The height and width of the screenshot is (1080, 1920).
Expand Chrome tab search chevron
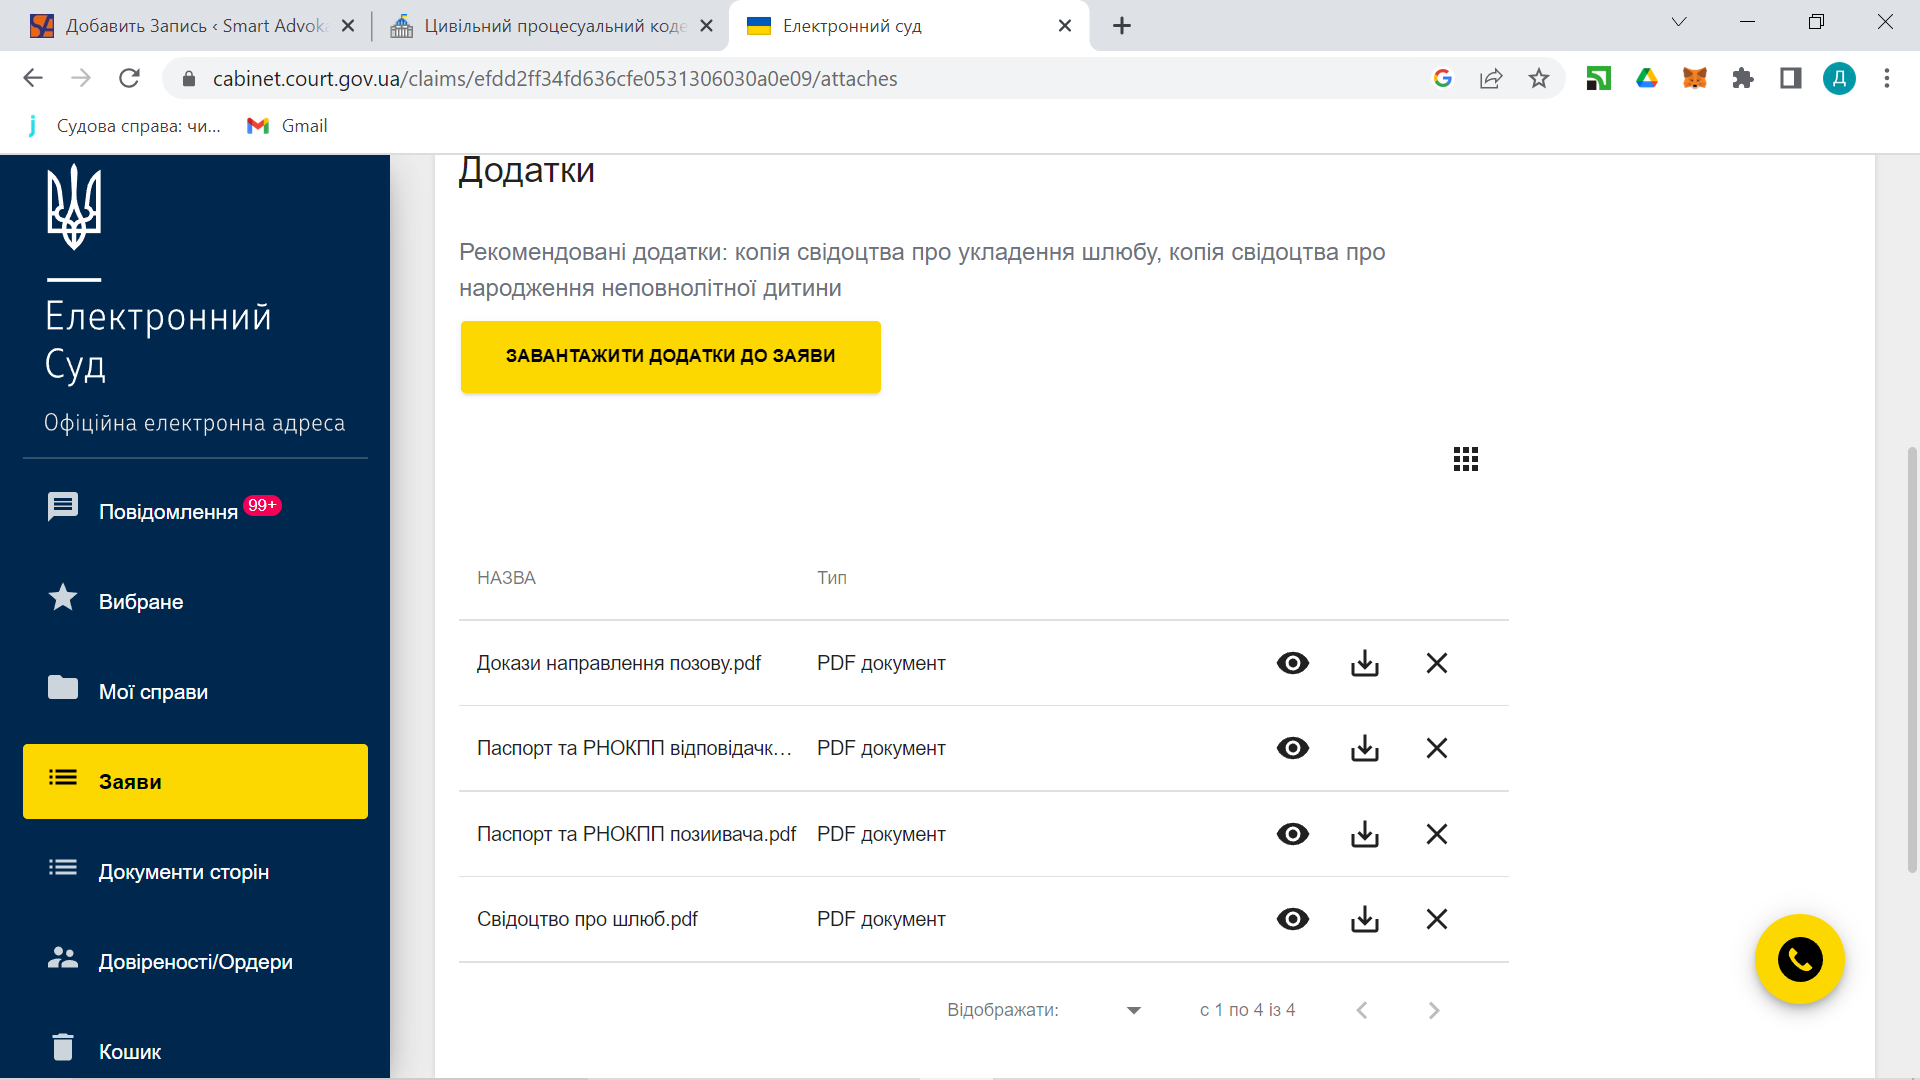click(x=1678, y=22)
